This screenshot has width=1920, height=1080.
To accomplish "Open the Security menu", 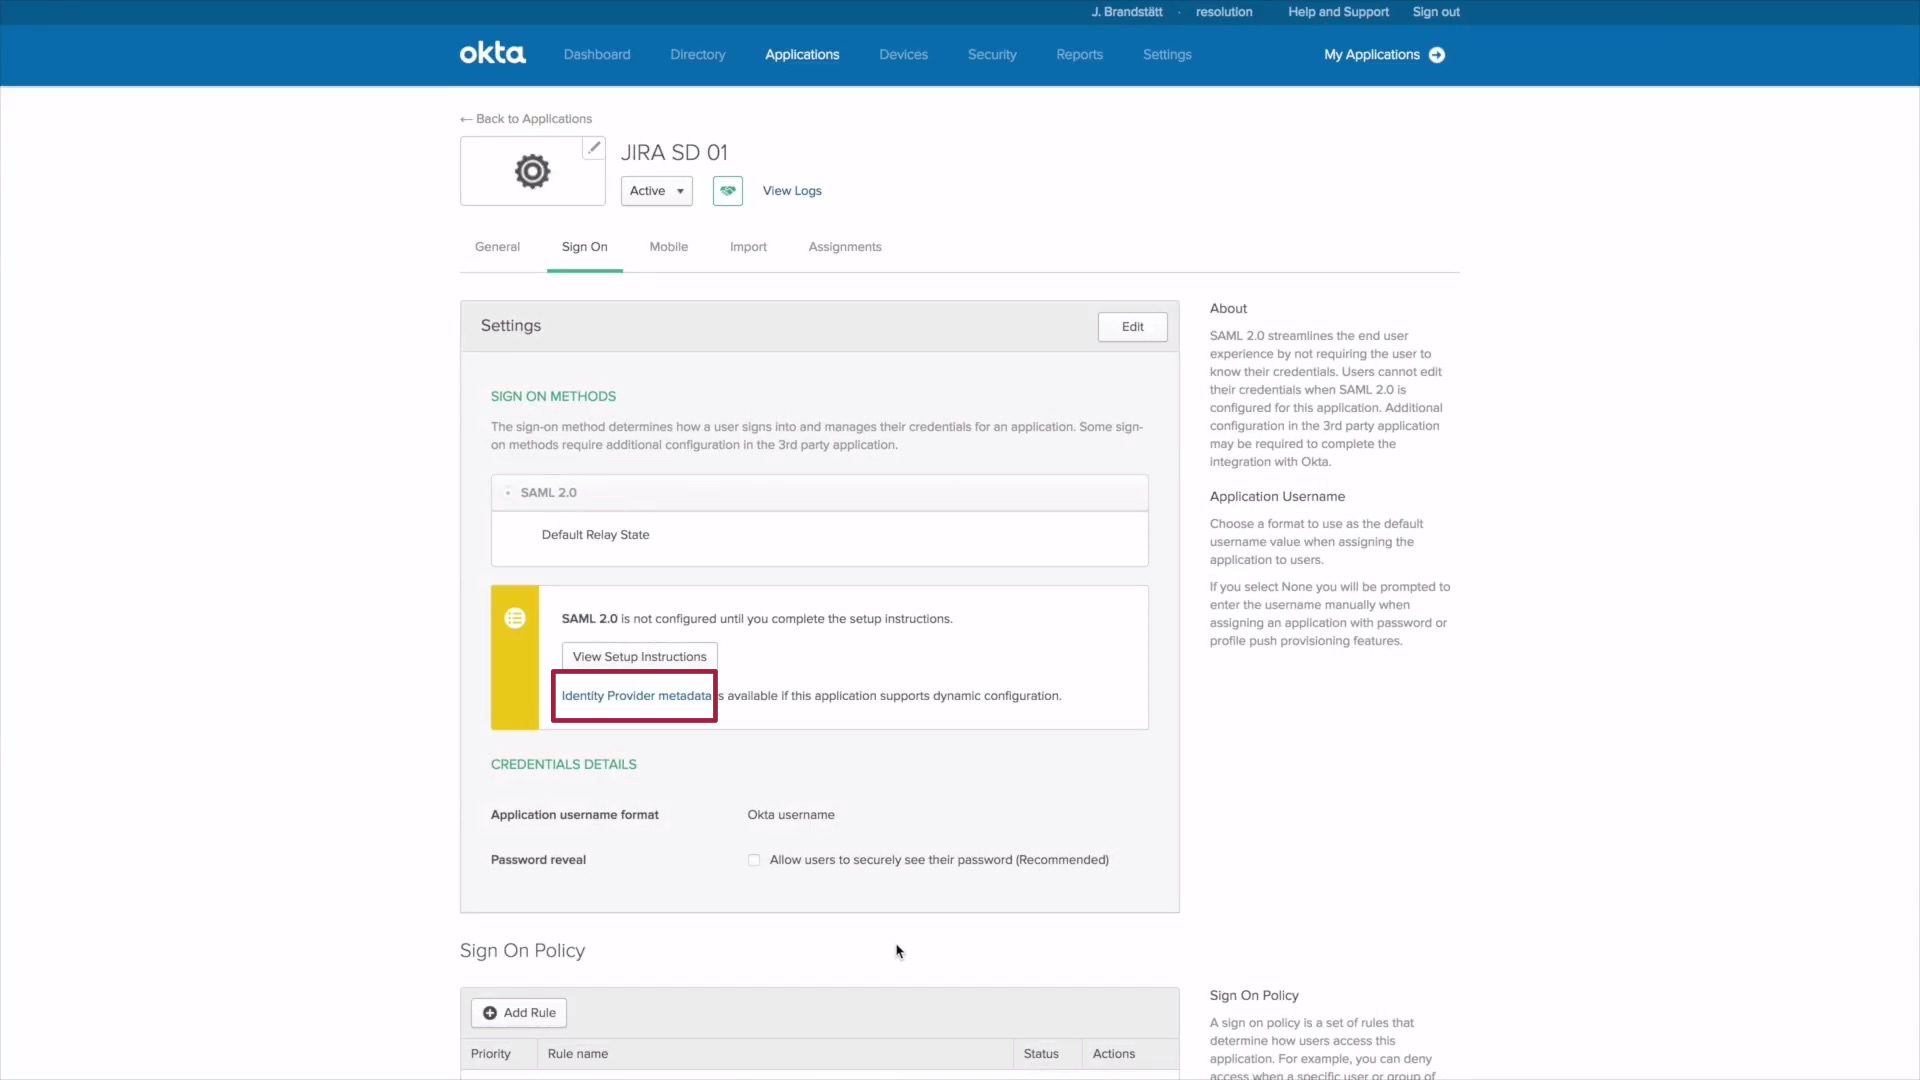I will (x=992, y=55).
